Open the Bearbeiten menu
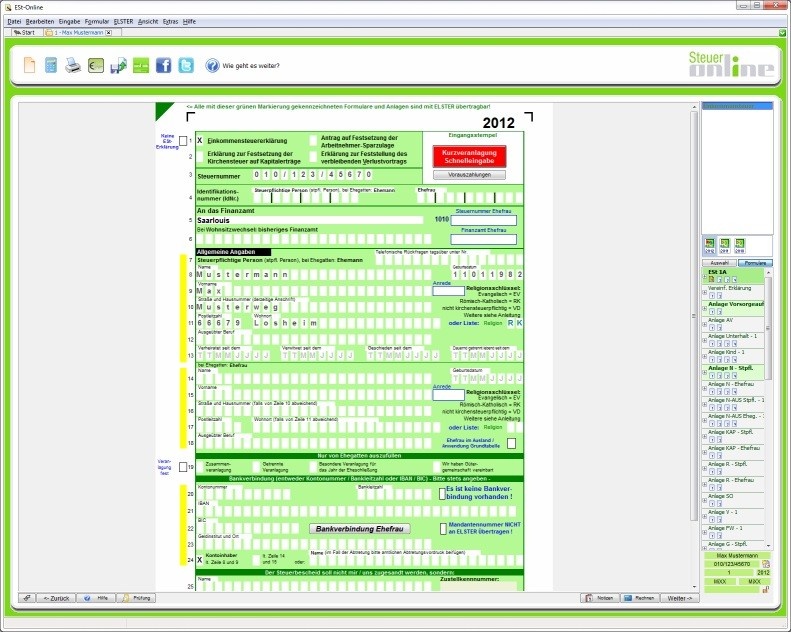 point(40,22)
